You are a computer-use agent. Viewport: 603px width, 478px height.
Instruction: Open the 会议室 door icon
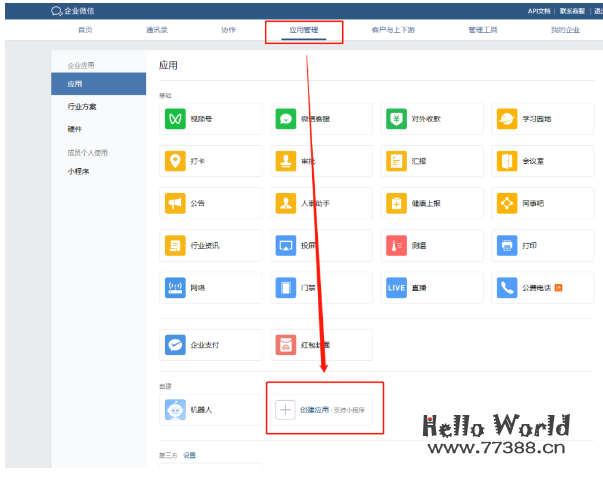(507, 161)
